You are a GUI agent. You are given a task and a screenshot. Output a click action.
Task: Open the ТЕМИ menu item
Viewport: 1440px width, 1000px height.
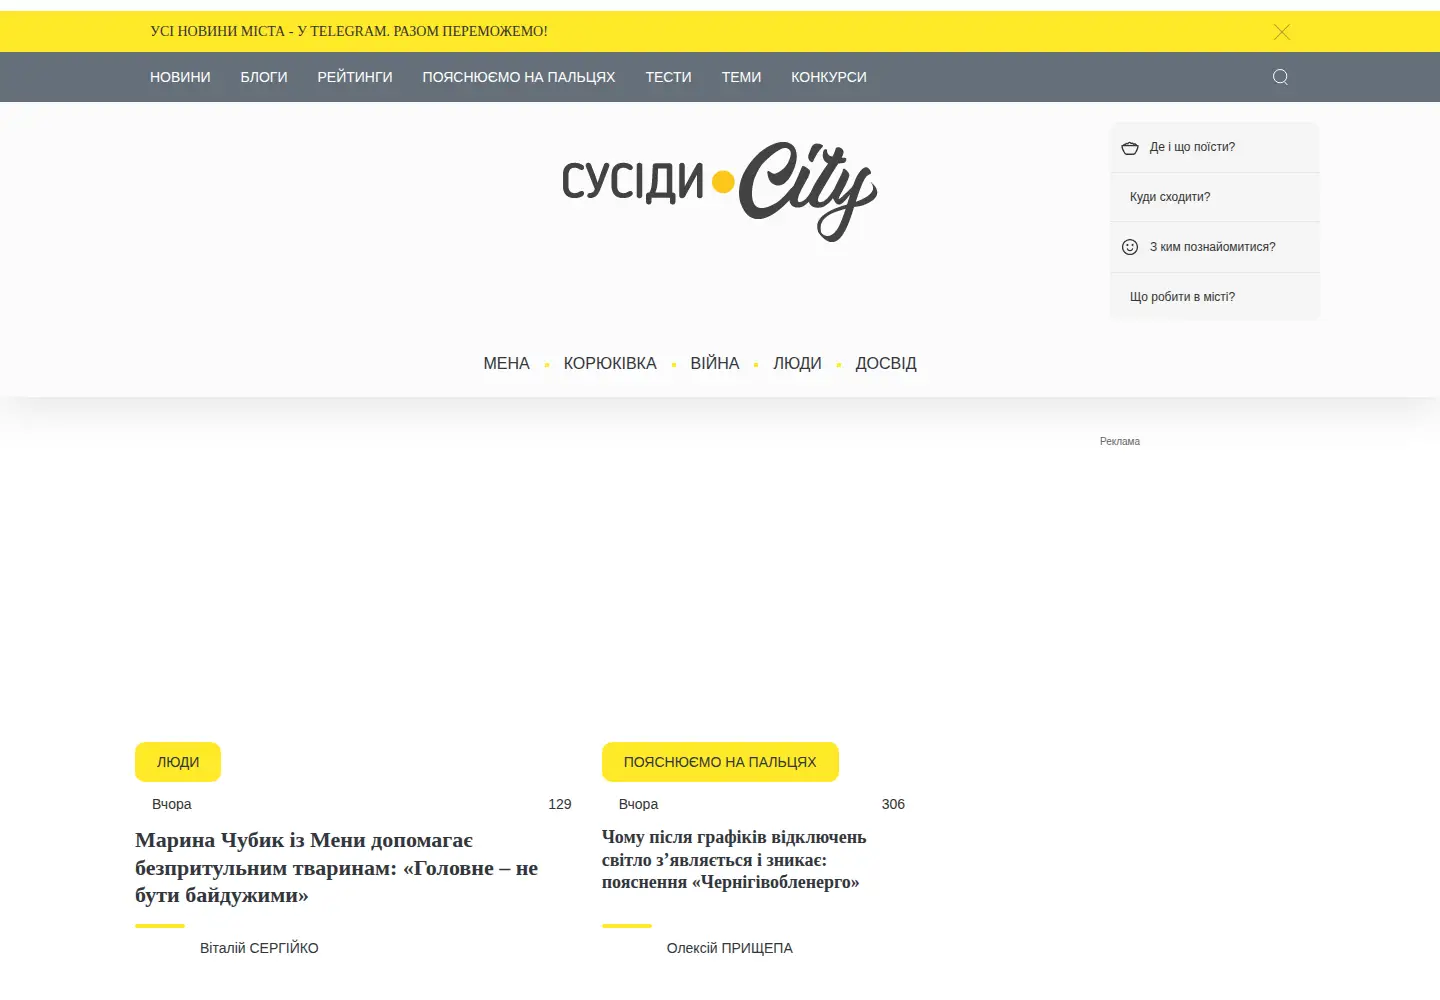tap(741, 77)
